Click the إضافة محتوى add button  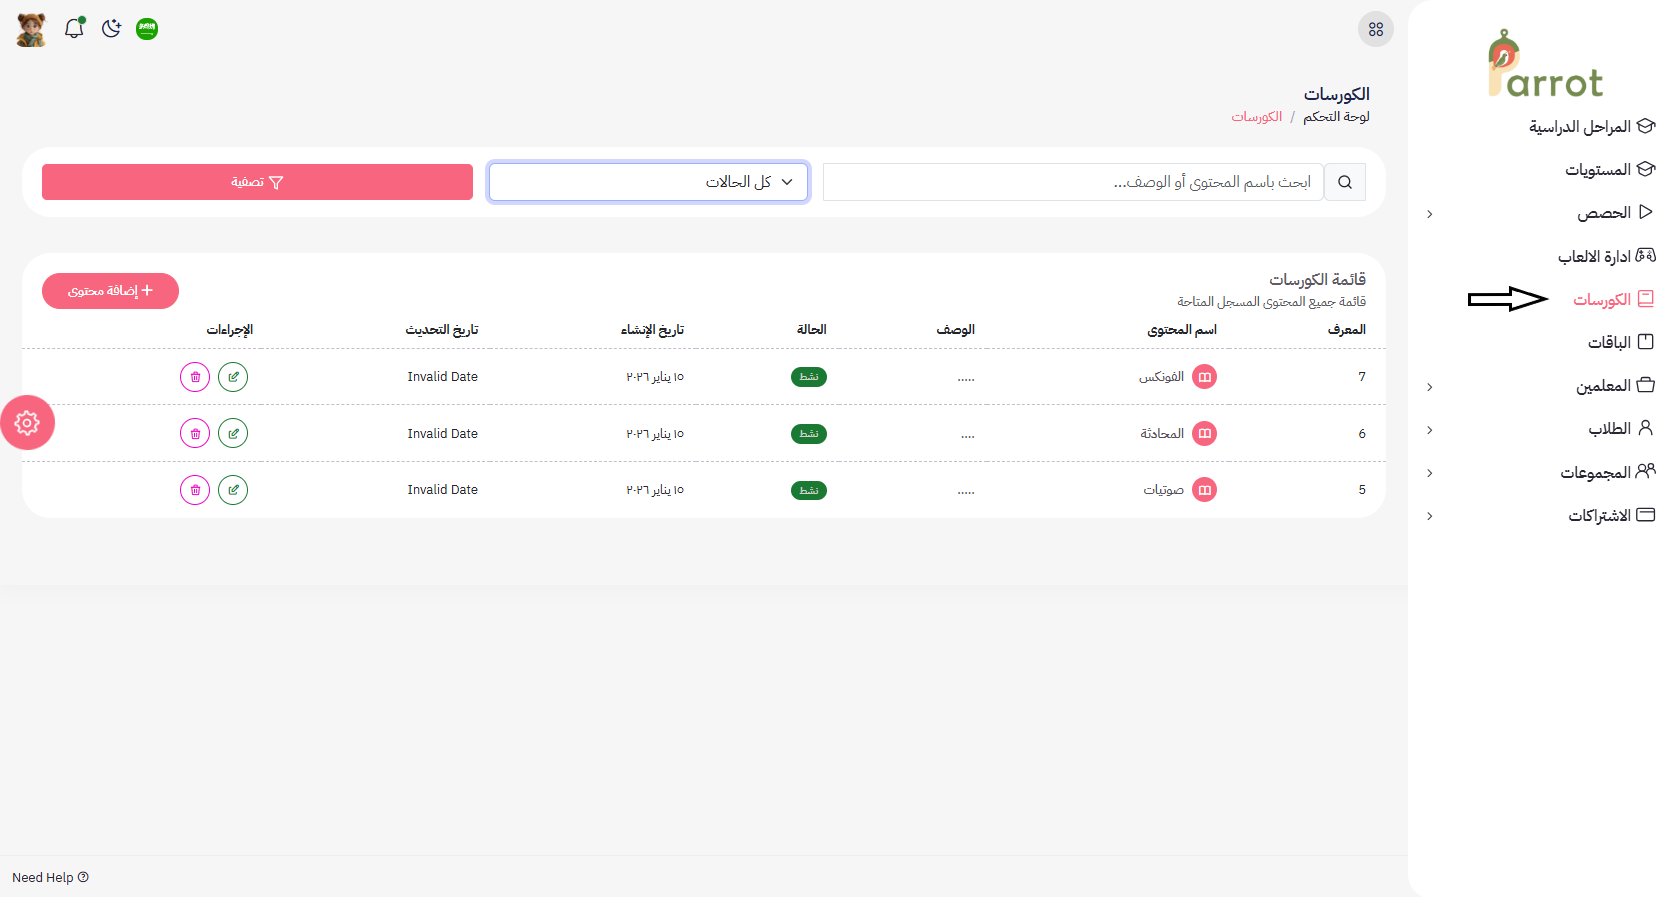pos(110,291)
